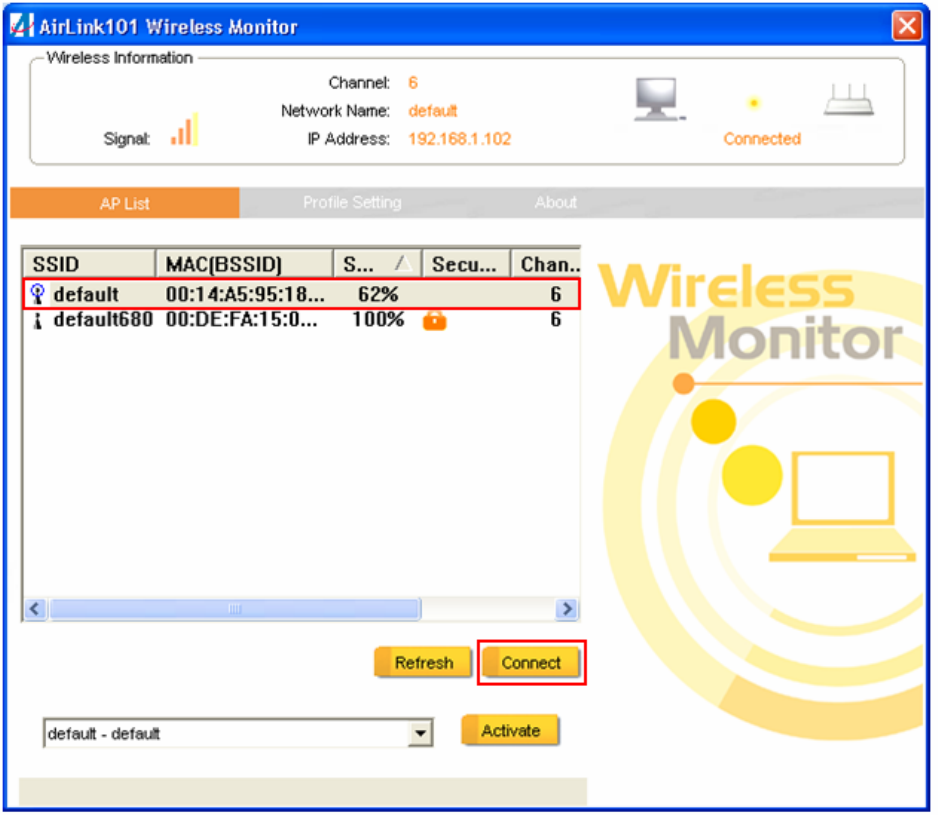Sort by the Secu... column header
The width and height of the screenshot is (938, 815).
click(x=466, y=264)
